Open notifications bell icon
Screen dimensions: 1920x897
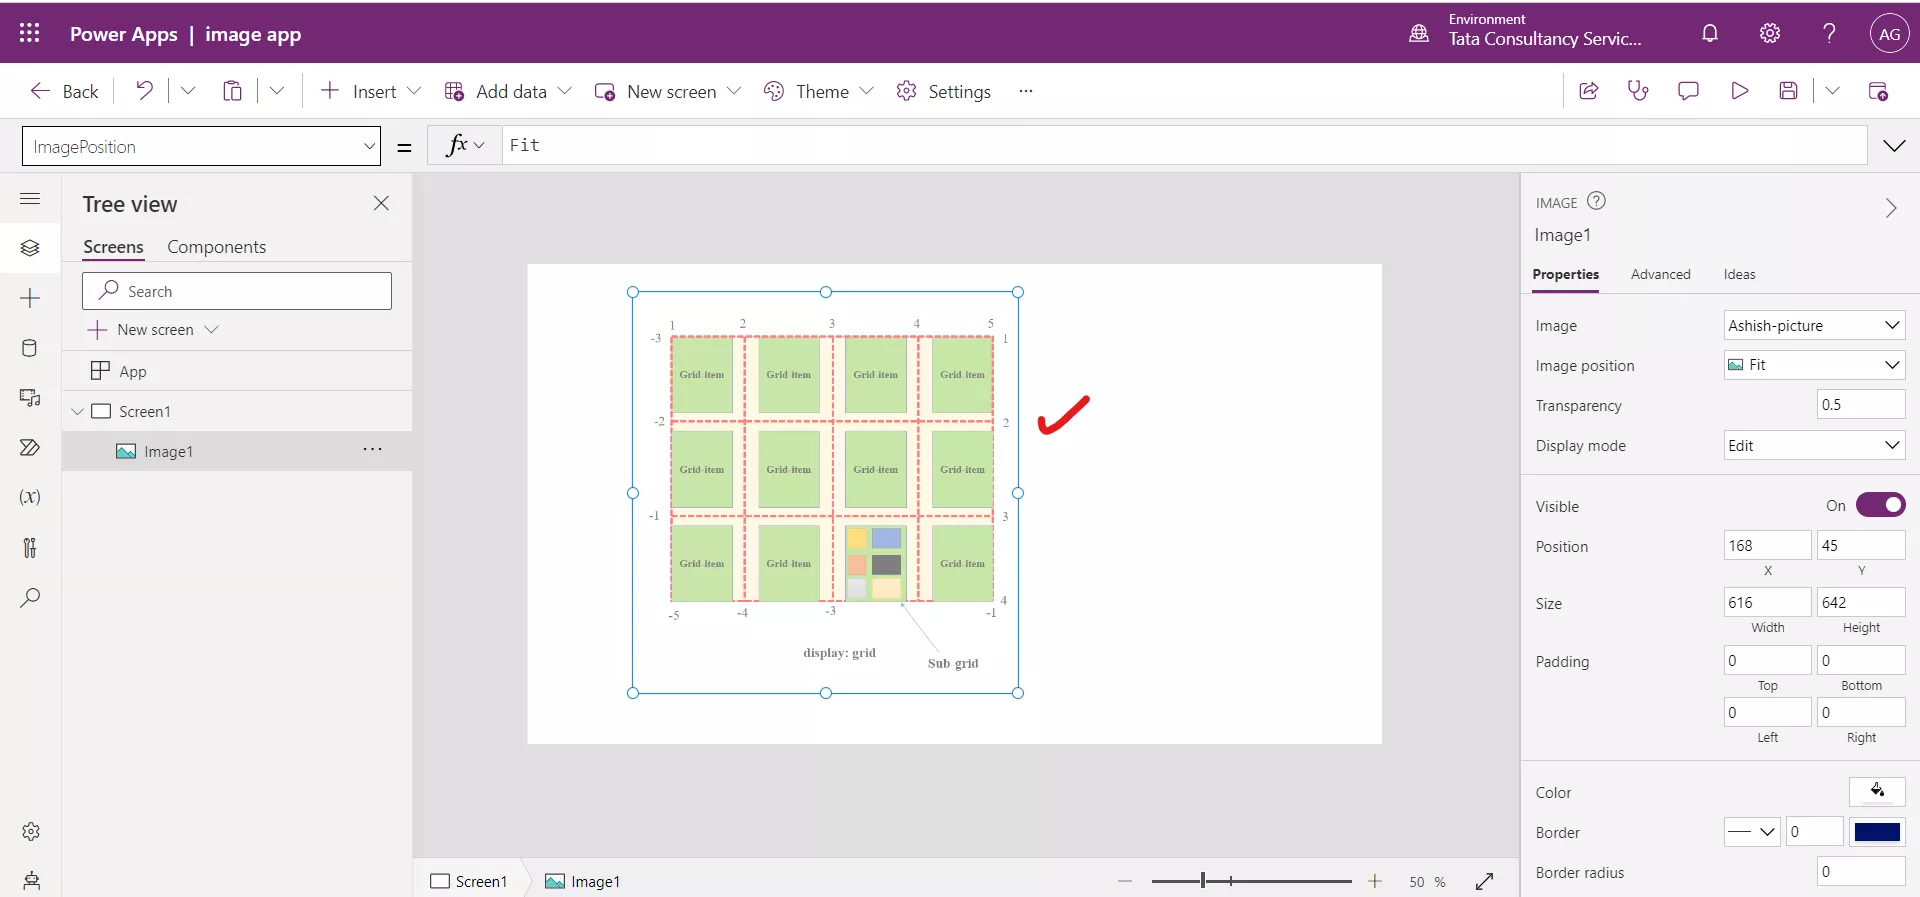pos(1710,33)
